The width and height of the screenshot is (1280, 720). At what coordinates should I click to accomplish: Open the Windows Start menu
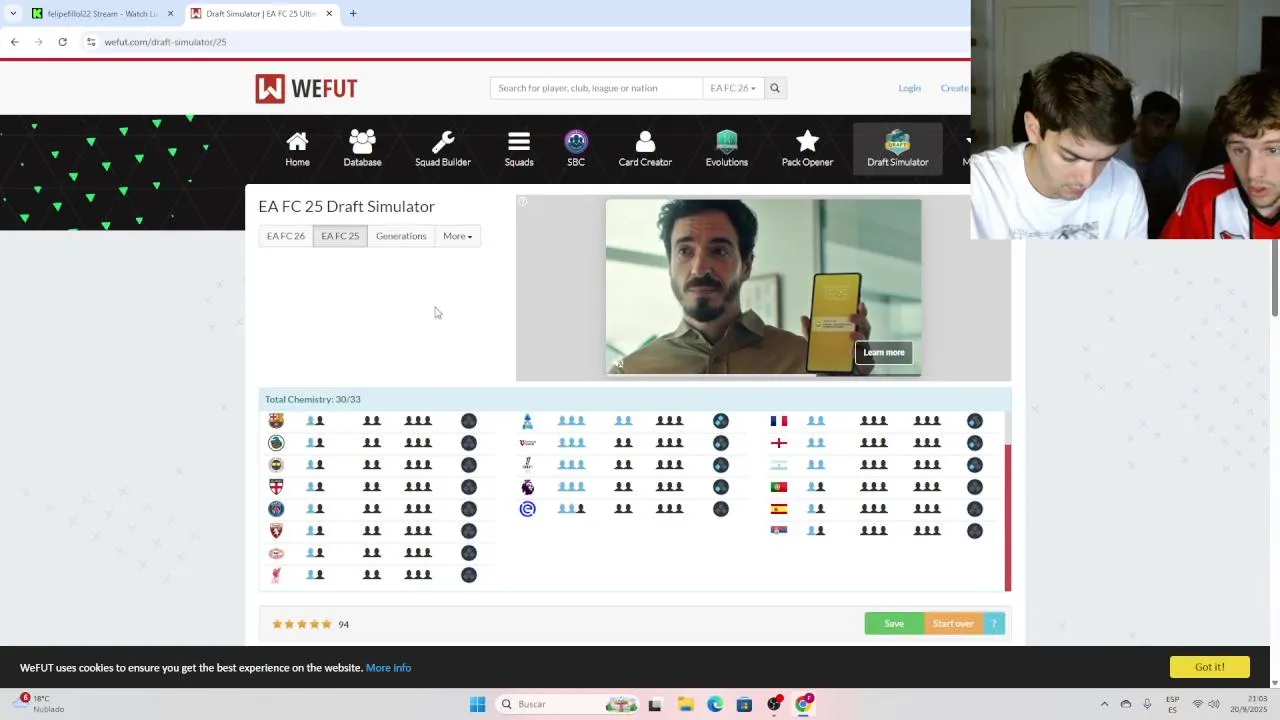click(477, 704)
